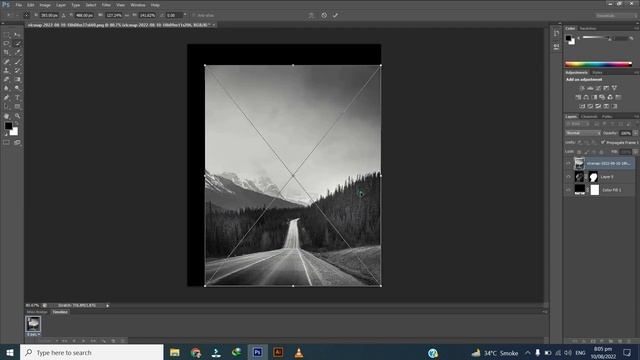Open the Fill slider dropdown arrow
This screenshot has height=360, width=640.
[x=636, y=151]
